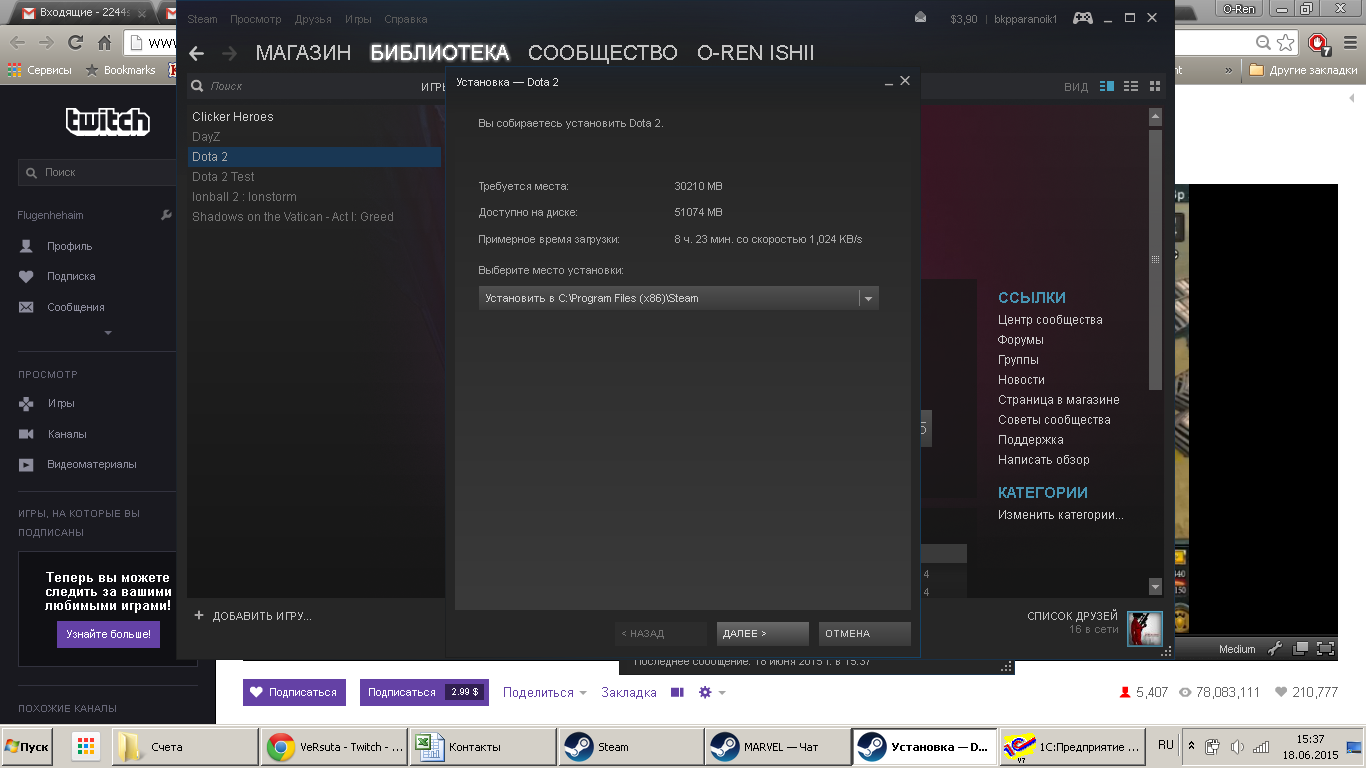1366x768 pixels.
Task: Launch Big Picture mode gamepad icon
Action: tap(1082, 18)
